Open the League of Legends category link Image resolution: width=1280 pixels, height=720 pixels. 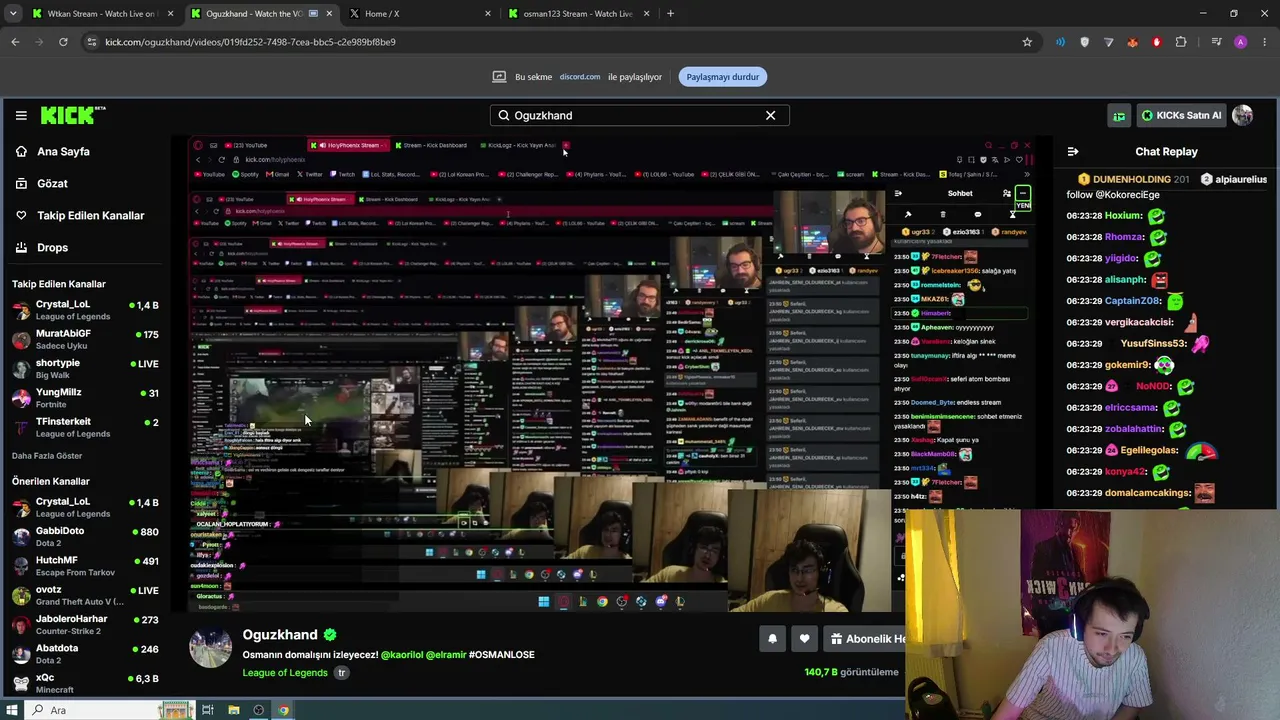point(285,673)
